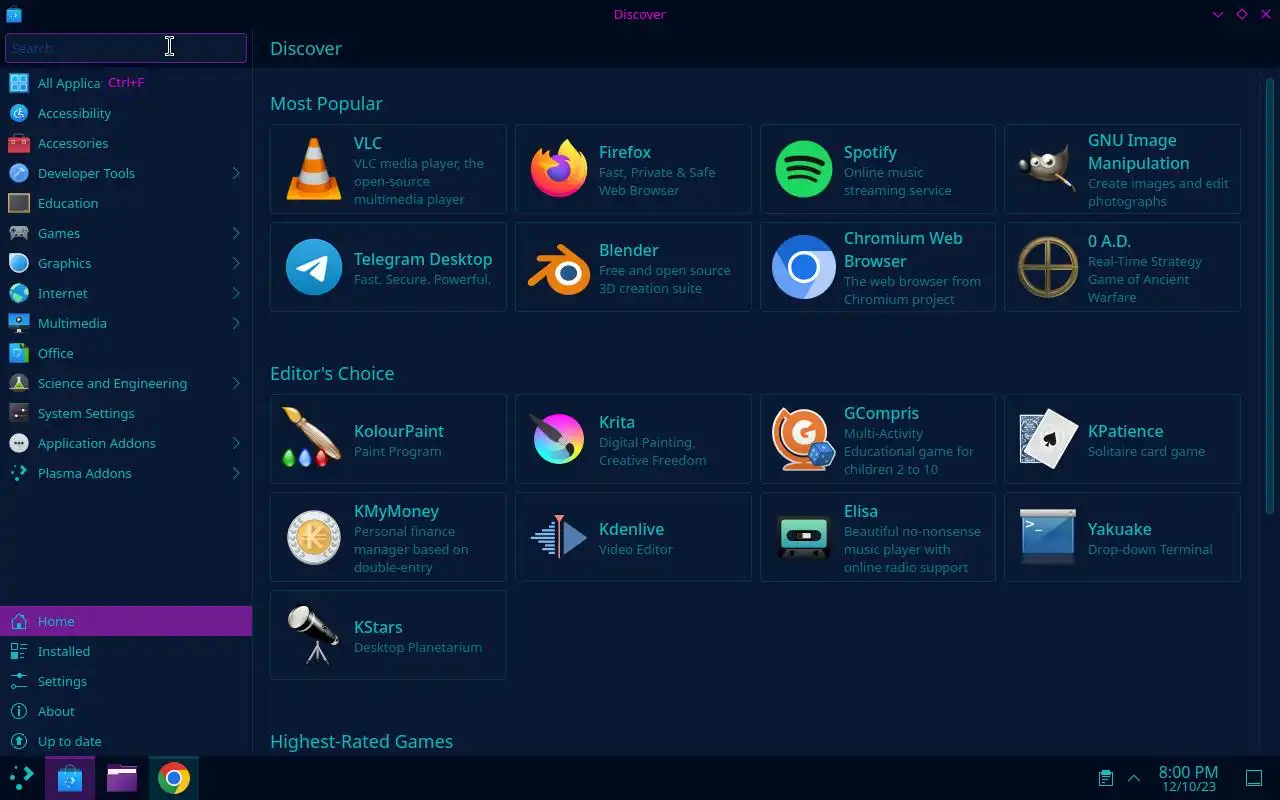Click the 'Telegram Desktop' title text
Viewport: 1280px width, 800px height.
tap(423, 259)
